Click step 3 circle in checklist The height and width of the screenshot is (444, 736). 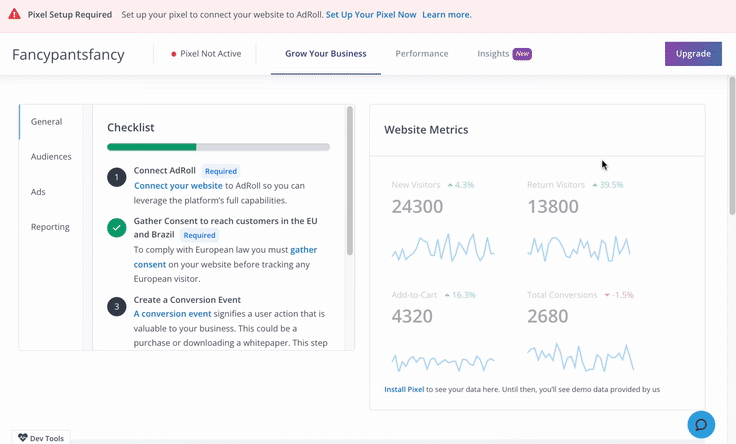click(117, 306)
